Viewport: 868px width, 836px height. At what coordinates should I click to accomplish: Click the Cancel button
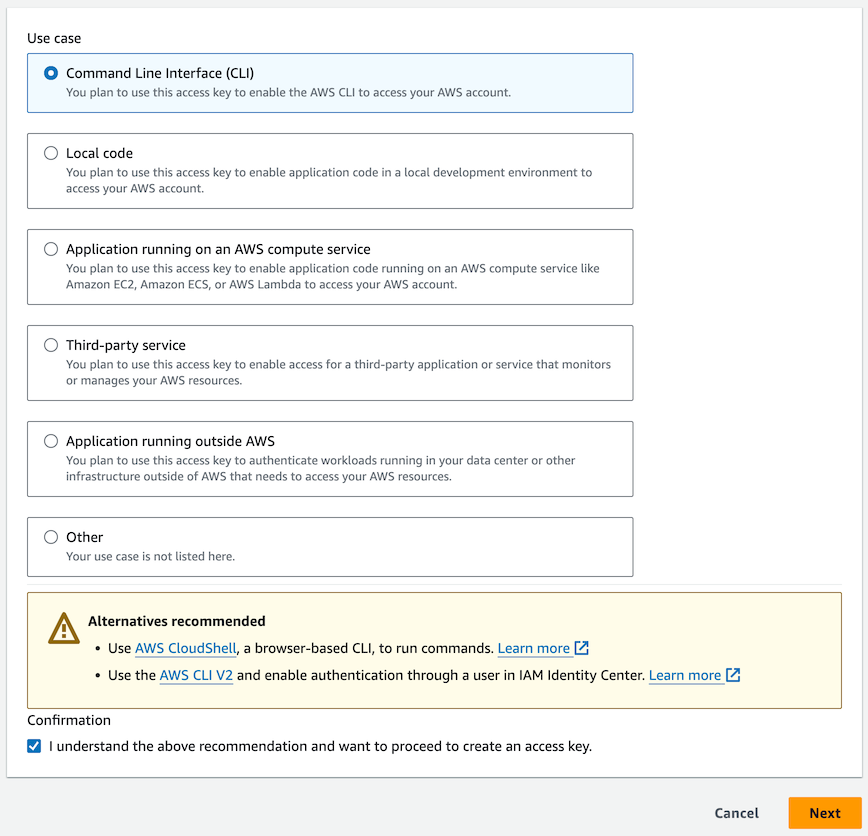click(737, 813)
